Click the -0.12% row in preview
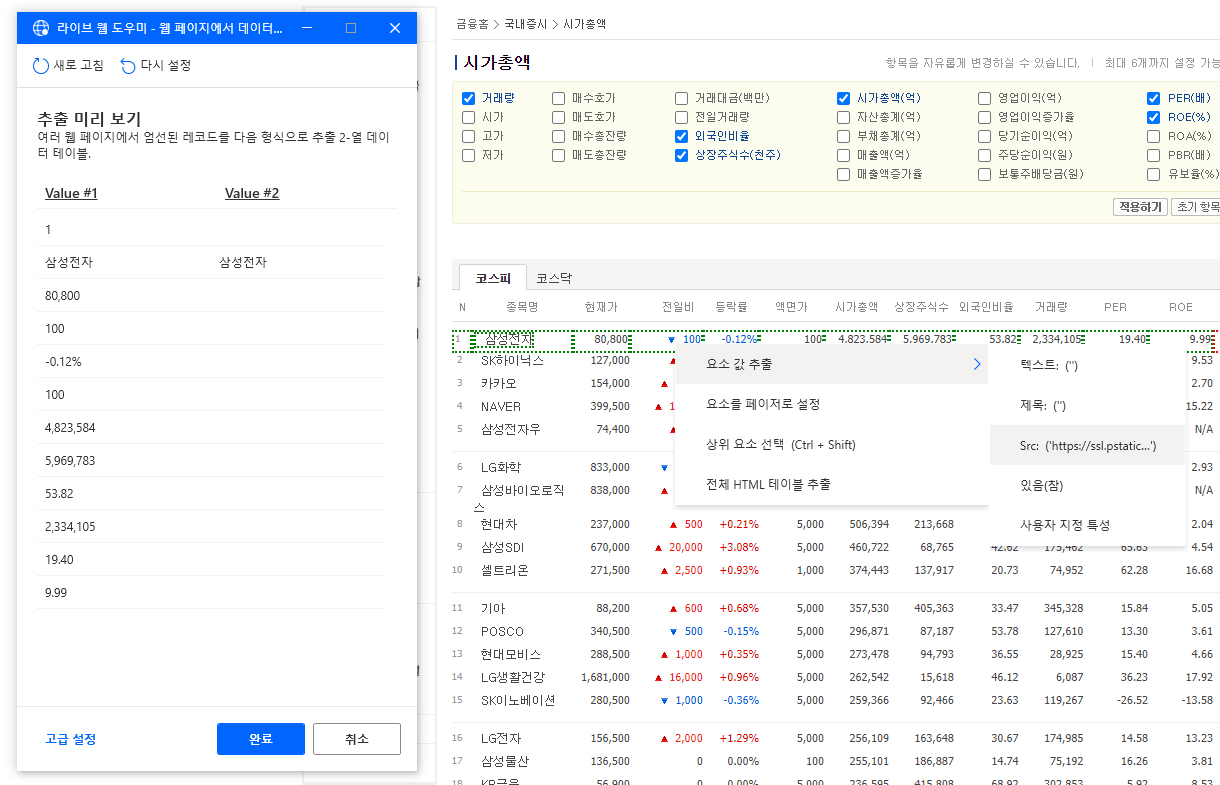 [x=210, y=362]
